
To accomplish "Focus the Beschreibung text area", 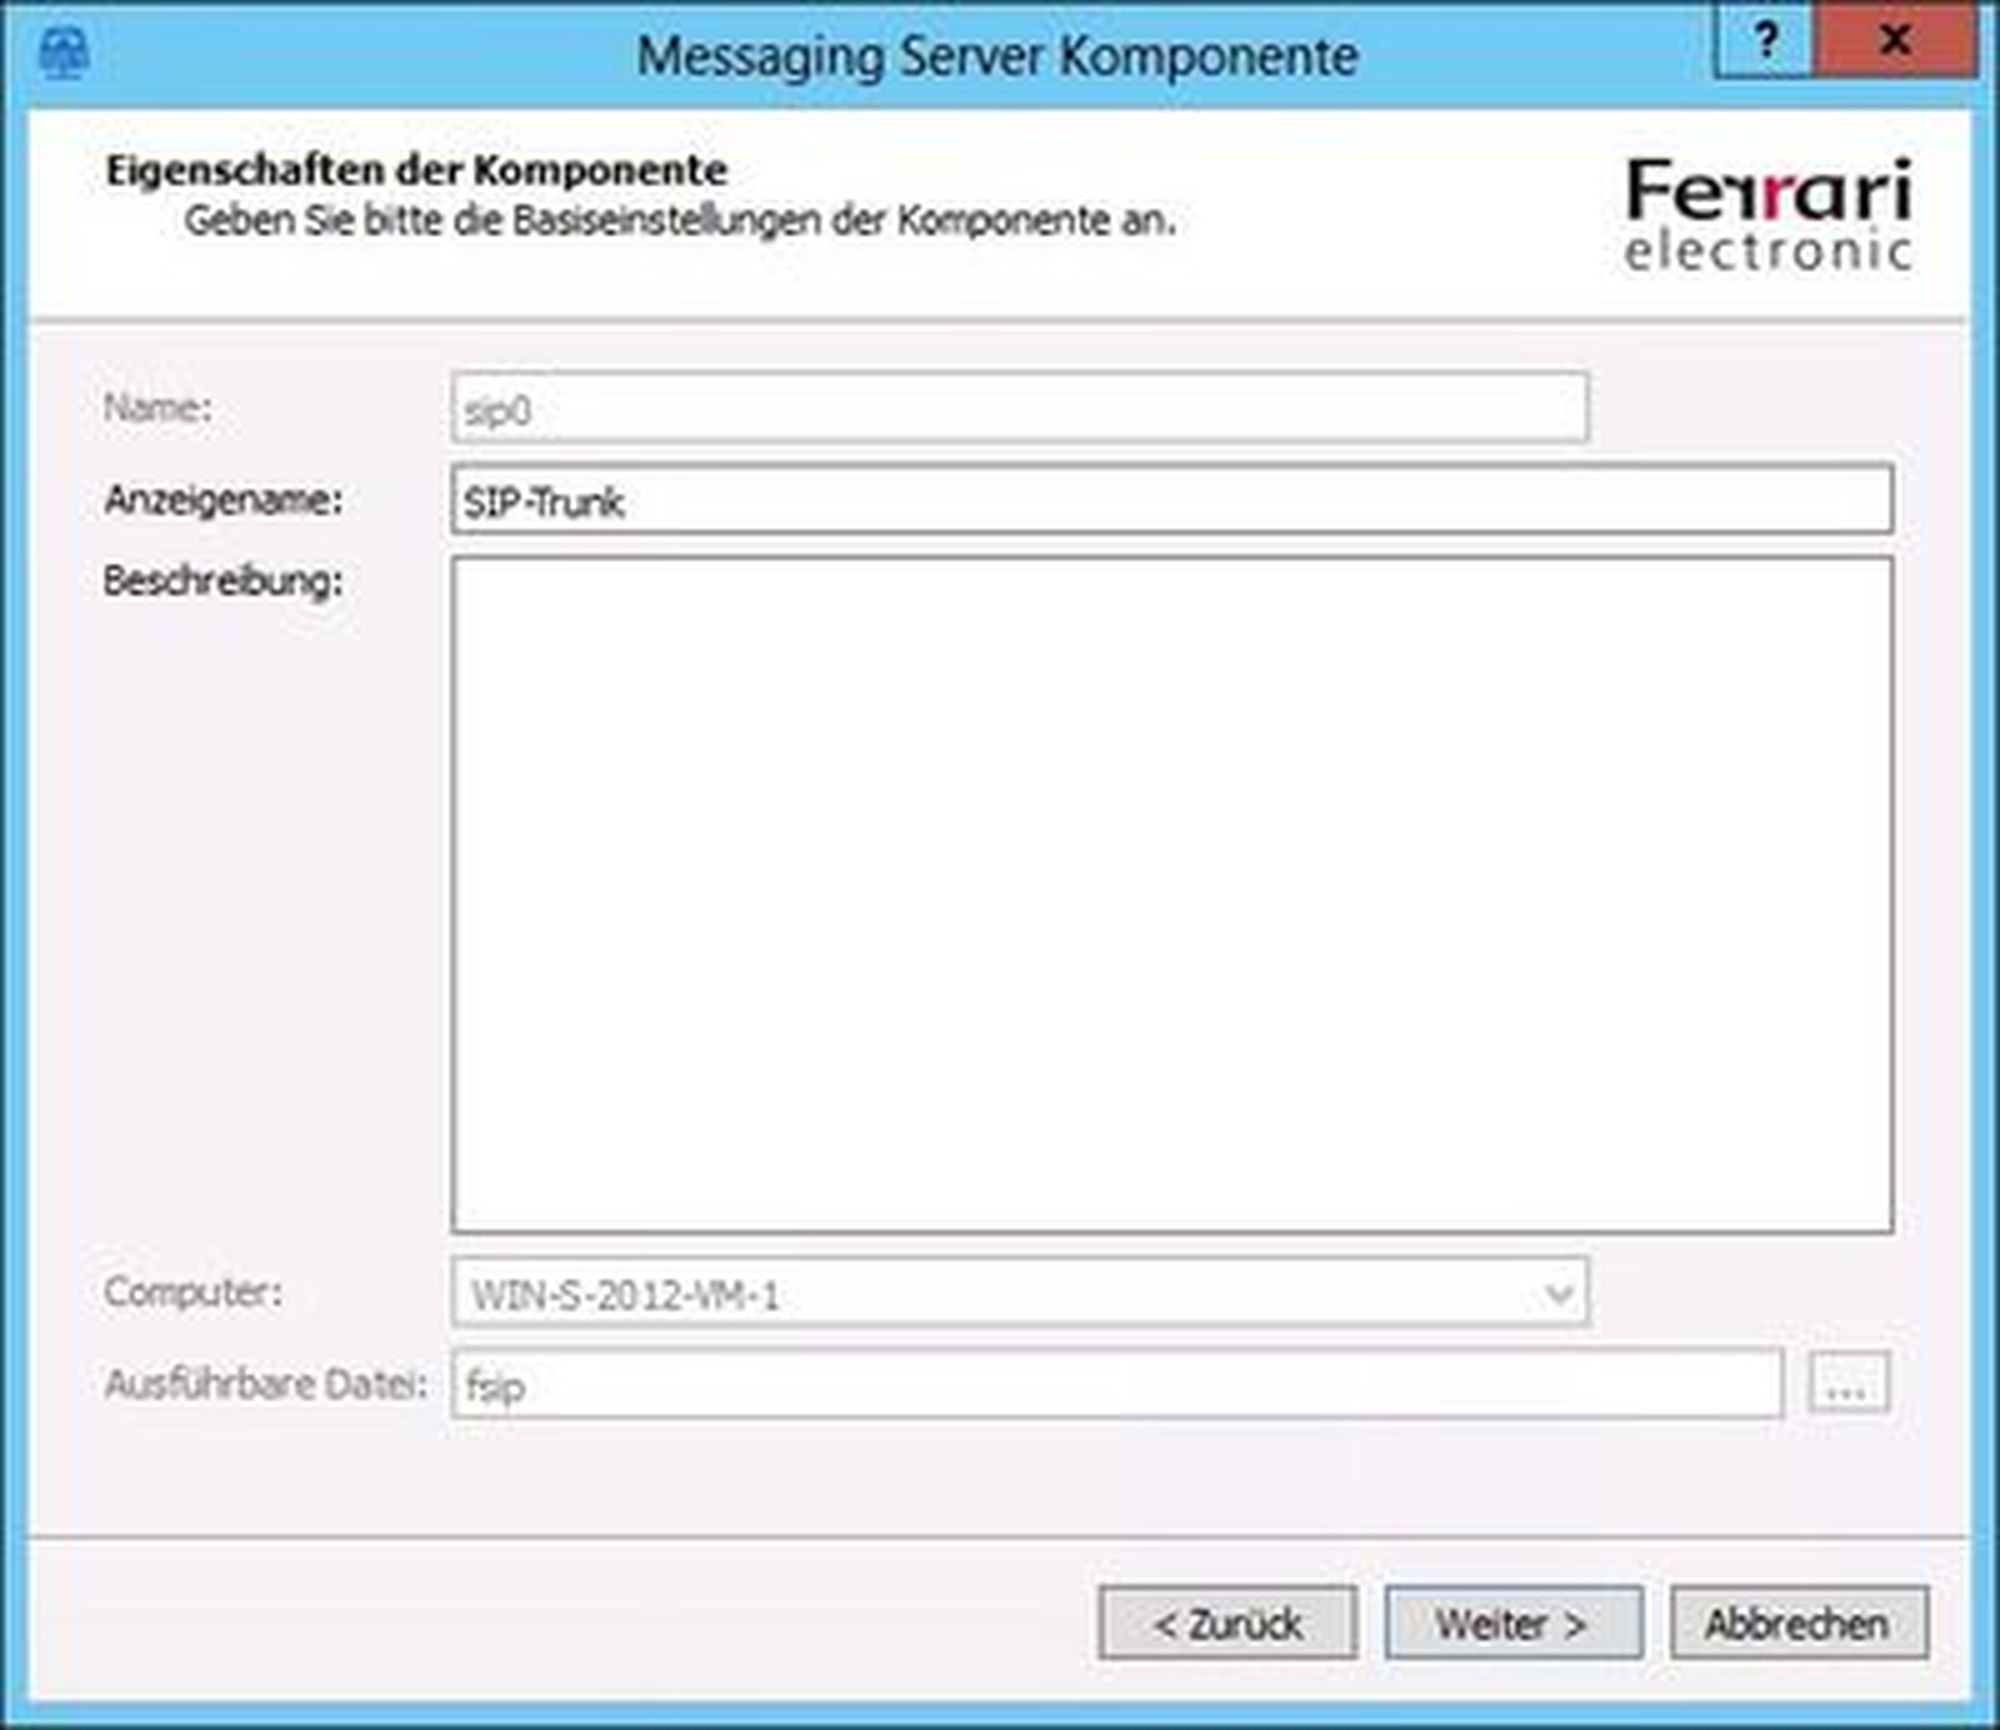I will tap(1171, 895).
